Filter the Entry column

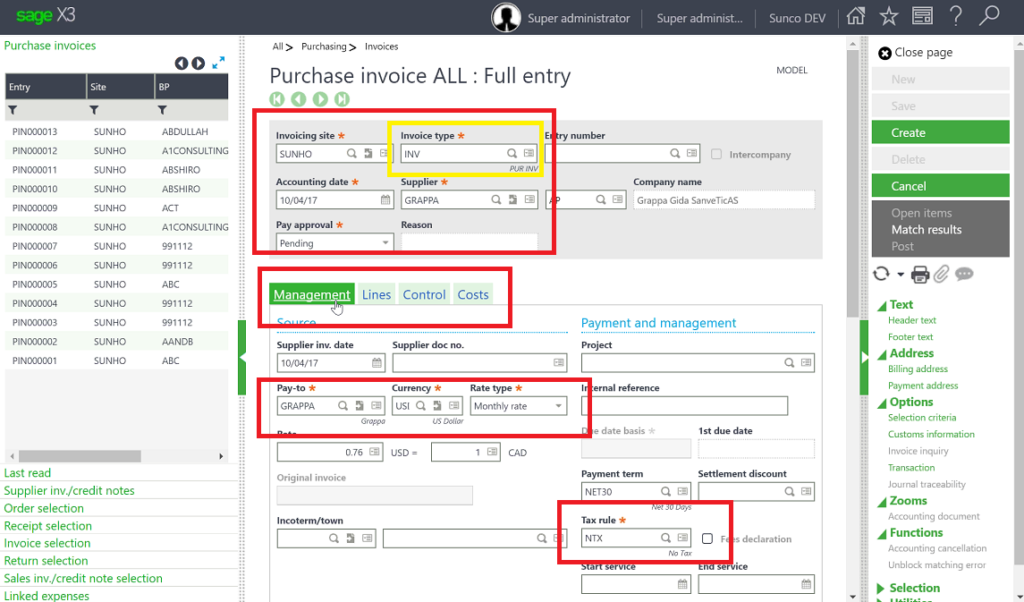tap(12, 110)
